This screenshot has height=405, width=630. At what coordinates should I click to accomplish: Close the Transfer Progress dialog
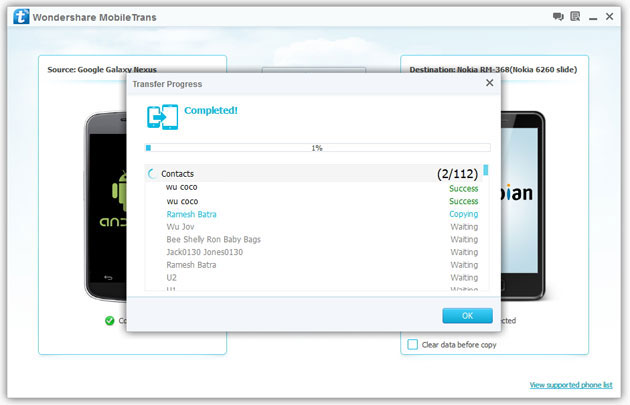coord(489,83)
